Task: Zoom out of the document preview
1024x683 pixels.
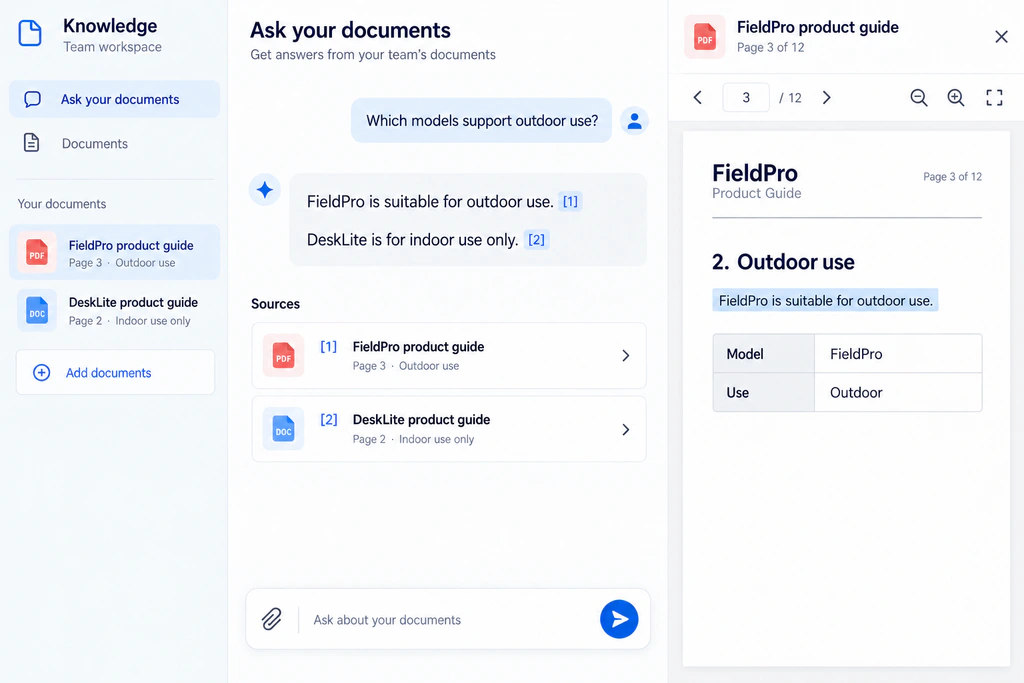Action: tap(919, 98)
